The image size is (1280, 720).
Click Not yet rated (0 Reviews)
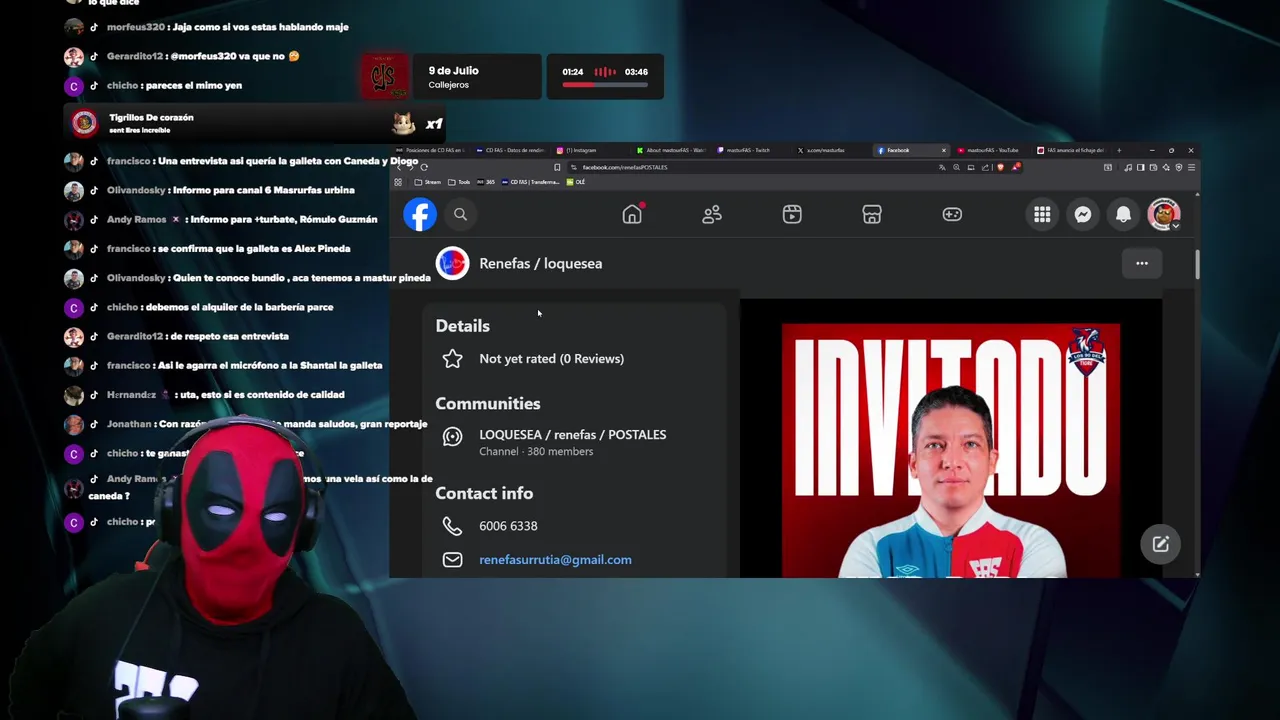click(x=551, y=358)
